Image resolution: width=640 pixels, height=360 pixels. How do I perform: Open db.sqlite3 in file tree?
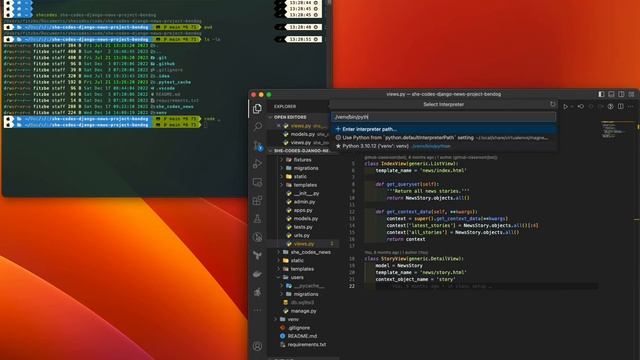point(302,302)
